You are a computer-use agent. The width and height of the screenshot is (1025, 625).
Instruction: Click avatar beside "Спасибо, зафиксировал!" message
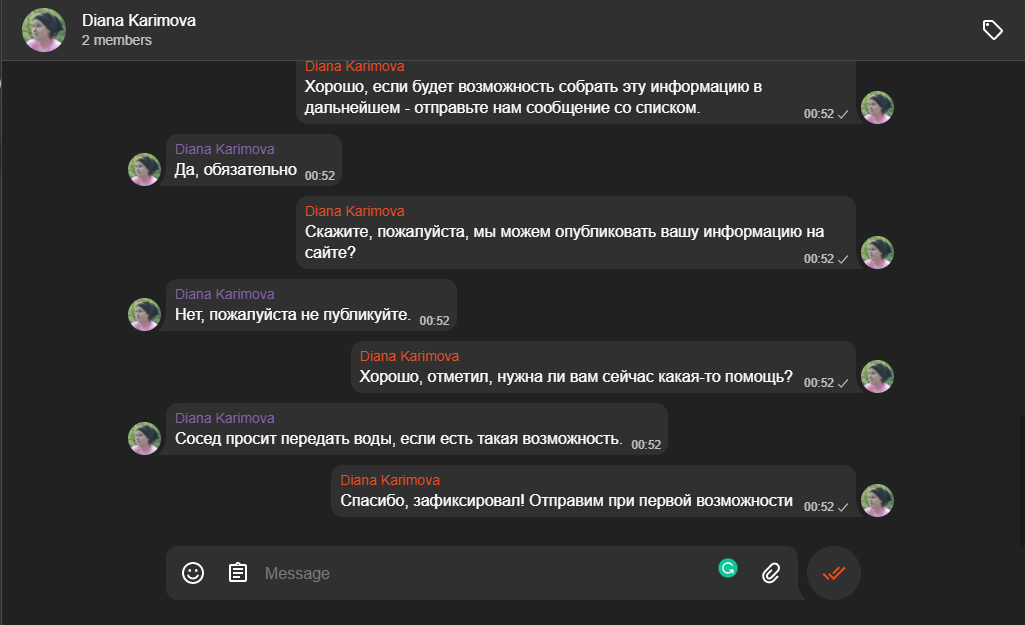pos(877,500)
